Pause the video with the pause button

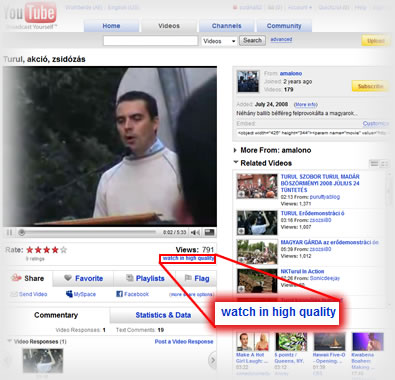[x=9, y=232]
